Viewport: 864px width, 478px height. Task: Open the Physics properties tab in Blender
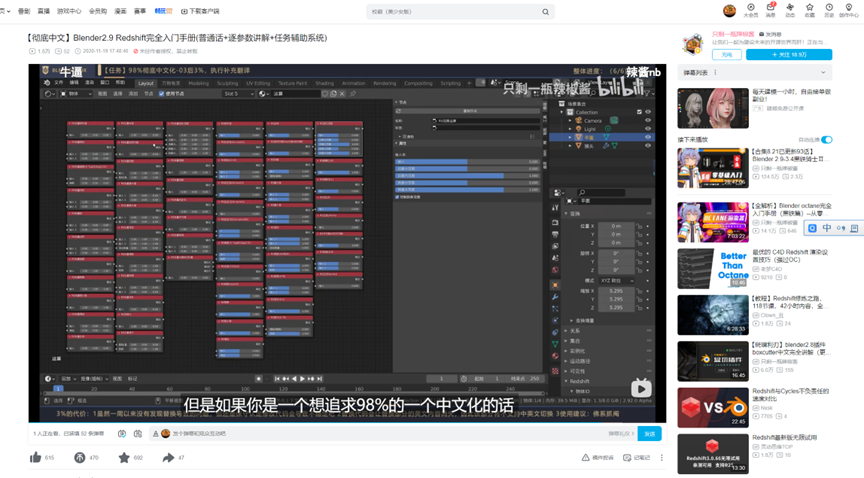555,320
